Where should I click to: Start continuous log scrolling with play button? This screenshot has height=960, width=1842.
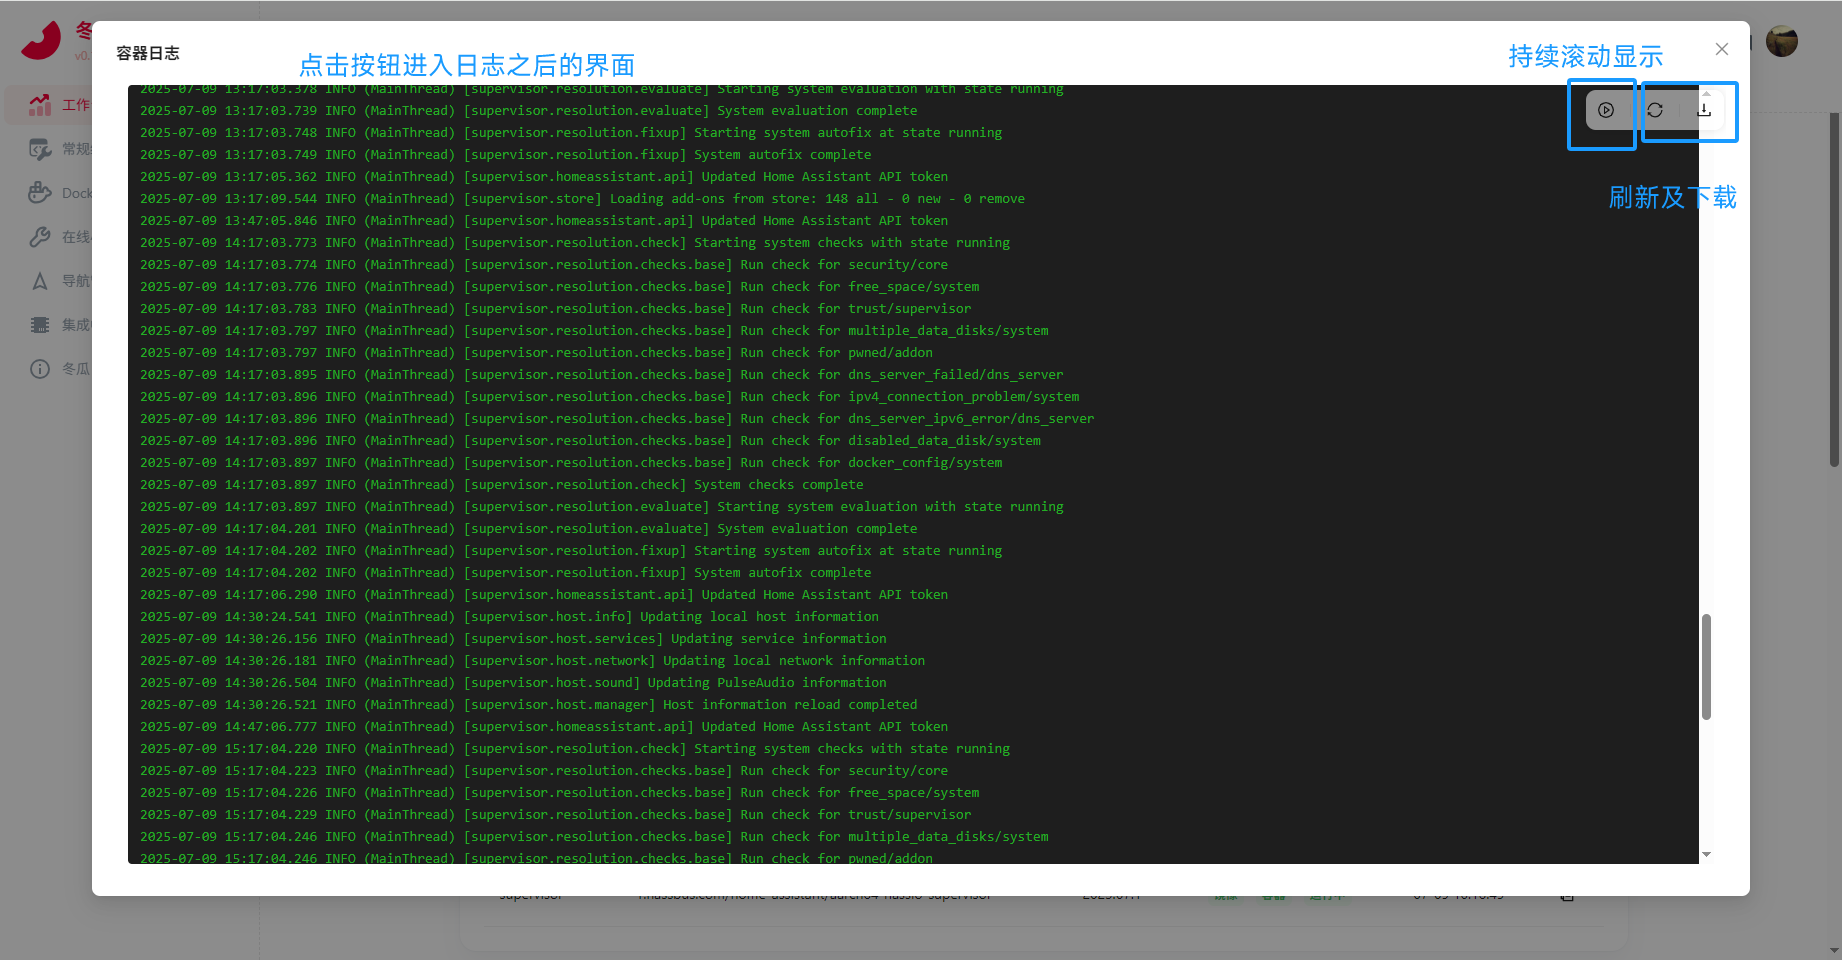pos(1605,110)
